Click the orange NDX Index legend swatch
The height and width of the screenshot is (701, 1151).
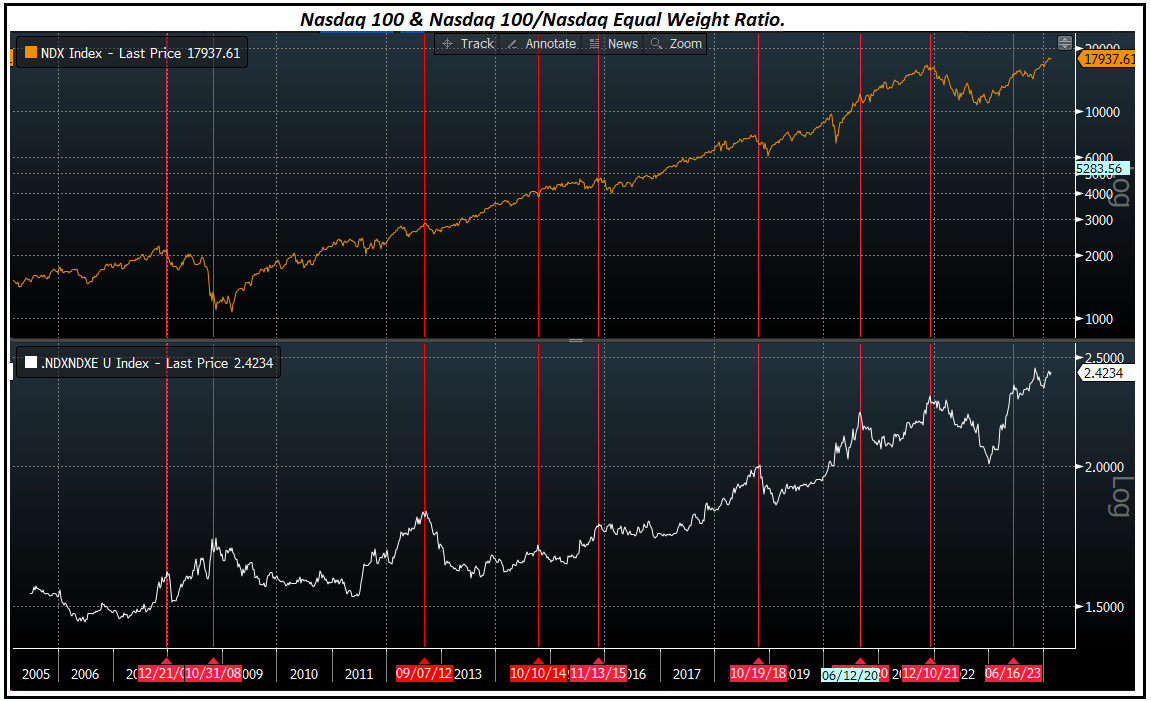click(x=31, y=53)
